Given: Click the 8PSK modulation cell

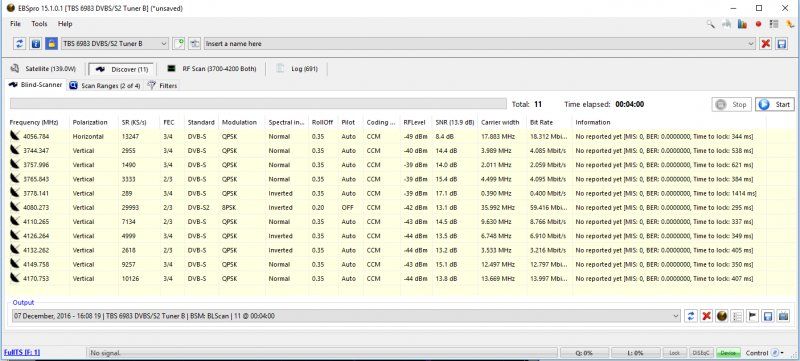Looking at the screenshot, I should 230,208.
